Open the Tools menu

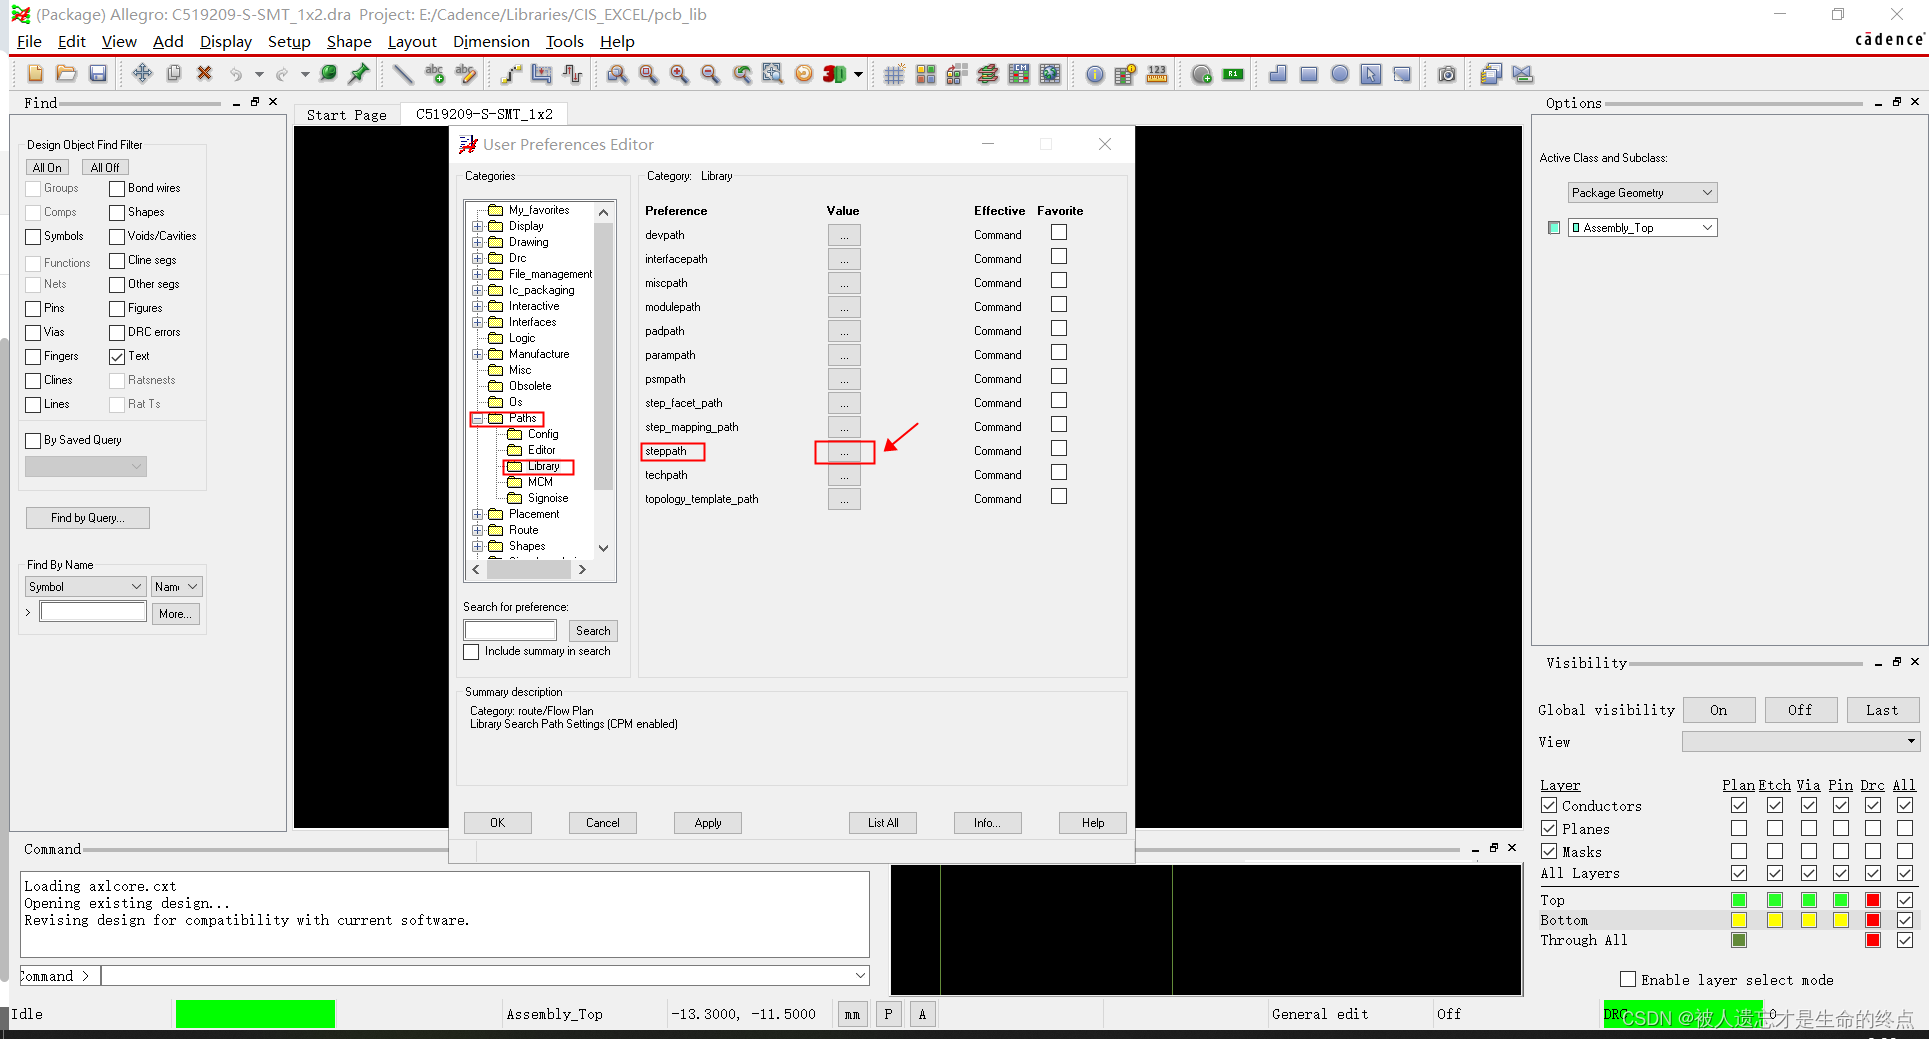(564, 41)
